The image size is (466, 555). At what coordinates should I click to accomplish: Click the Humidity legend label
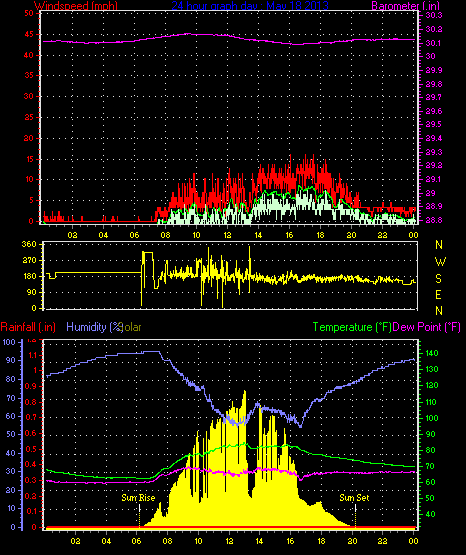[94, 327]
